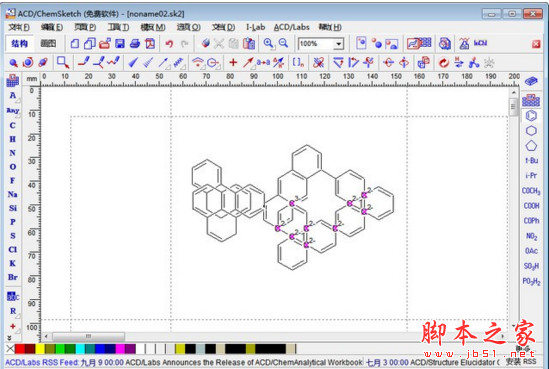Select the Carbon (C) atom button
549x369 pixels.
click(x=13, y=125)
